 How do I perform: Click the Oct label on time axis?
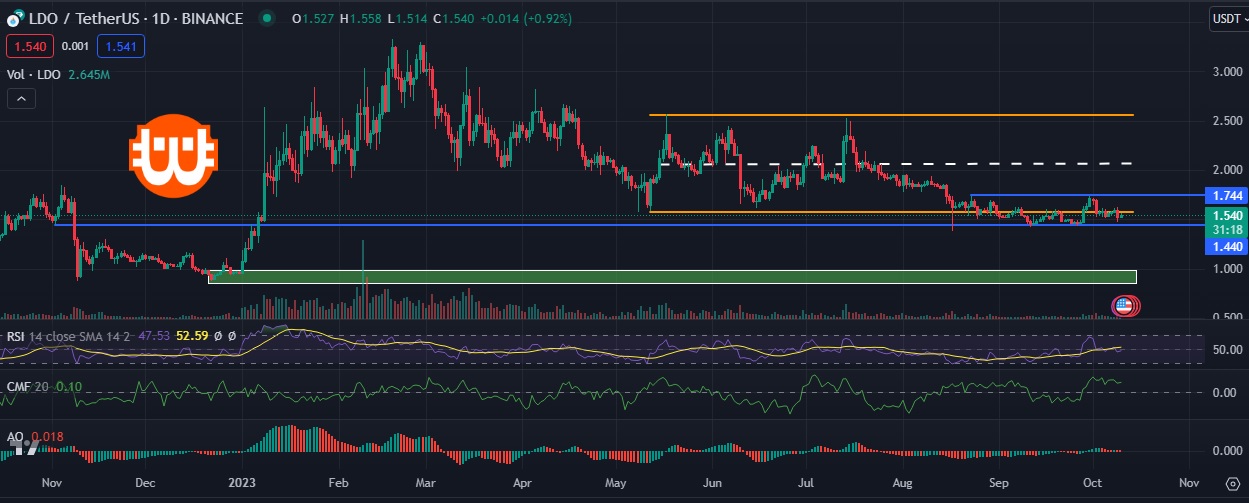[1094, 481]
